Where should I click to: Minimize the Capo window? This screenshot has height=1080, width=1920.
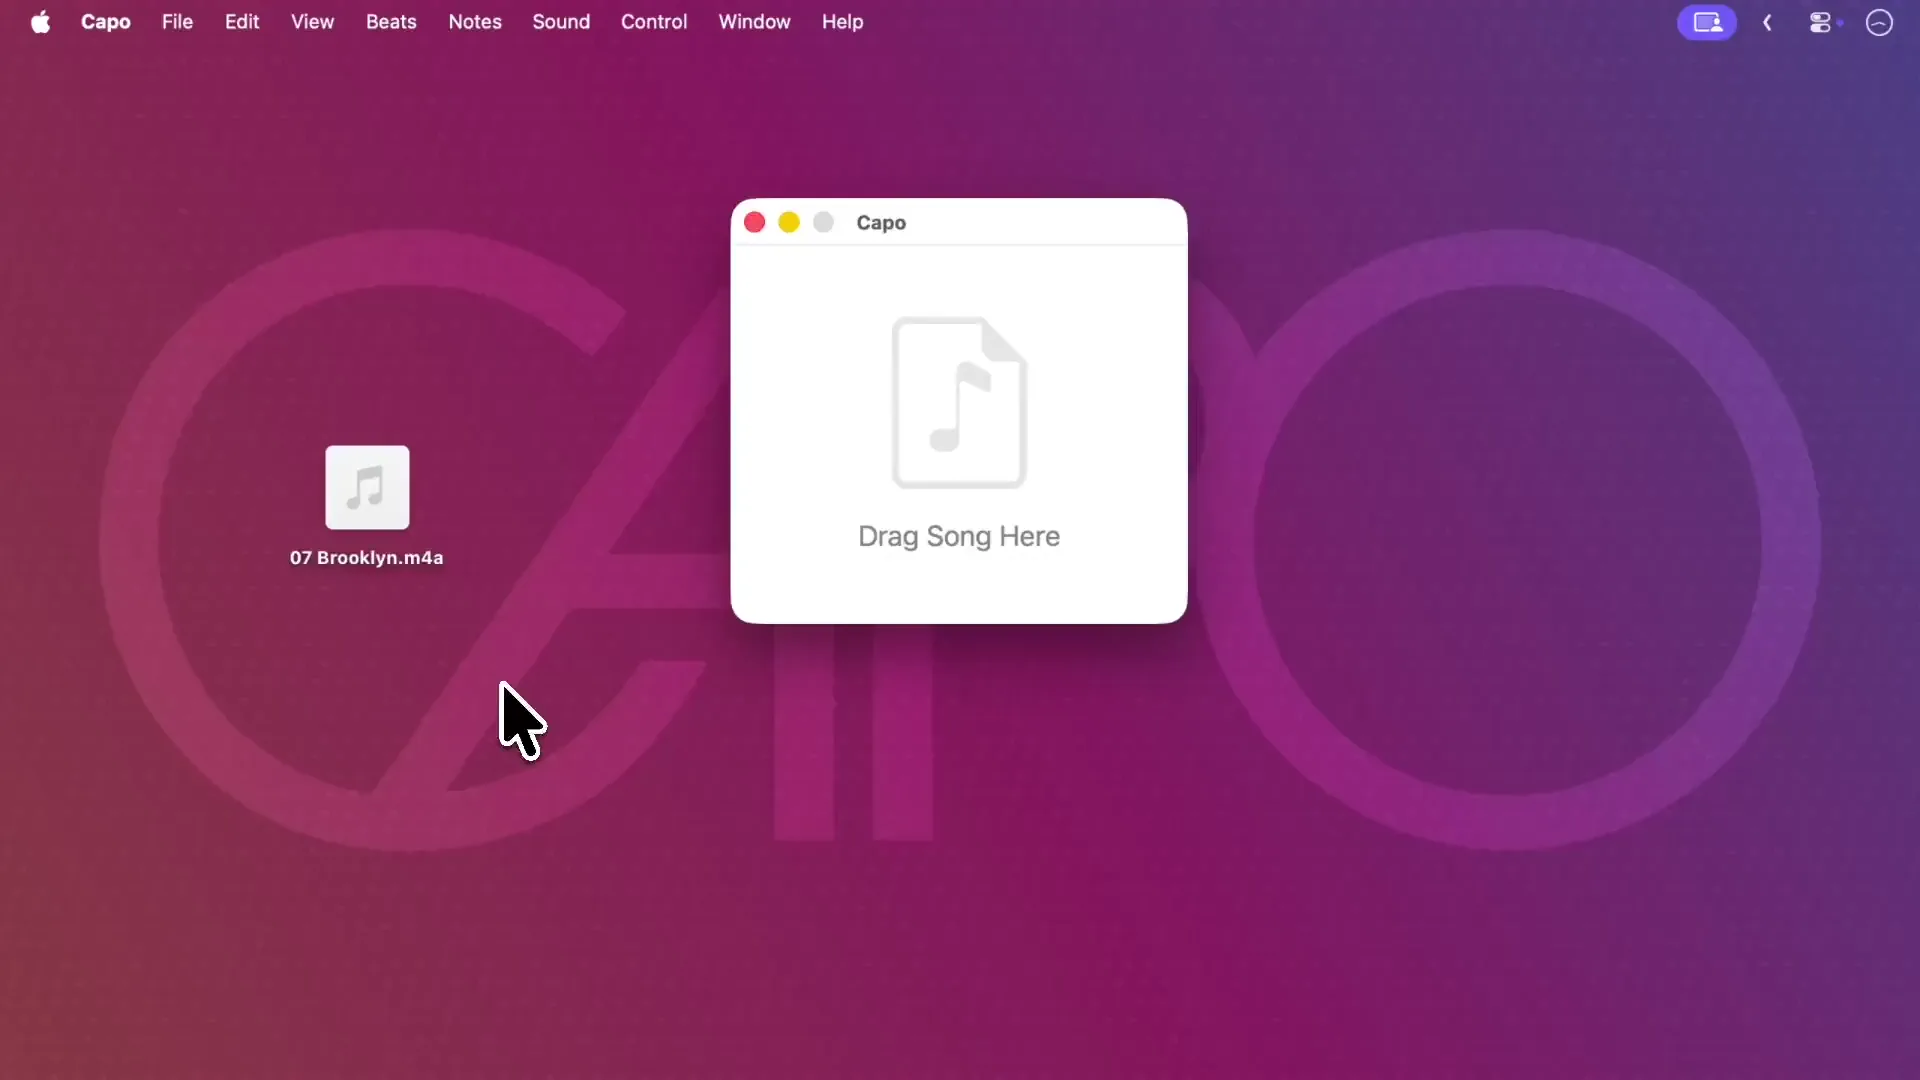(789, 222)
